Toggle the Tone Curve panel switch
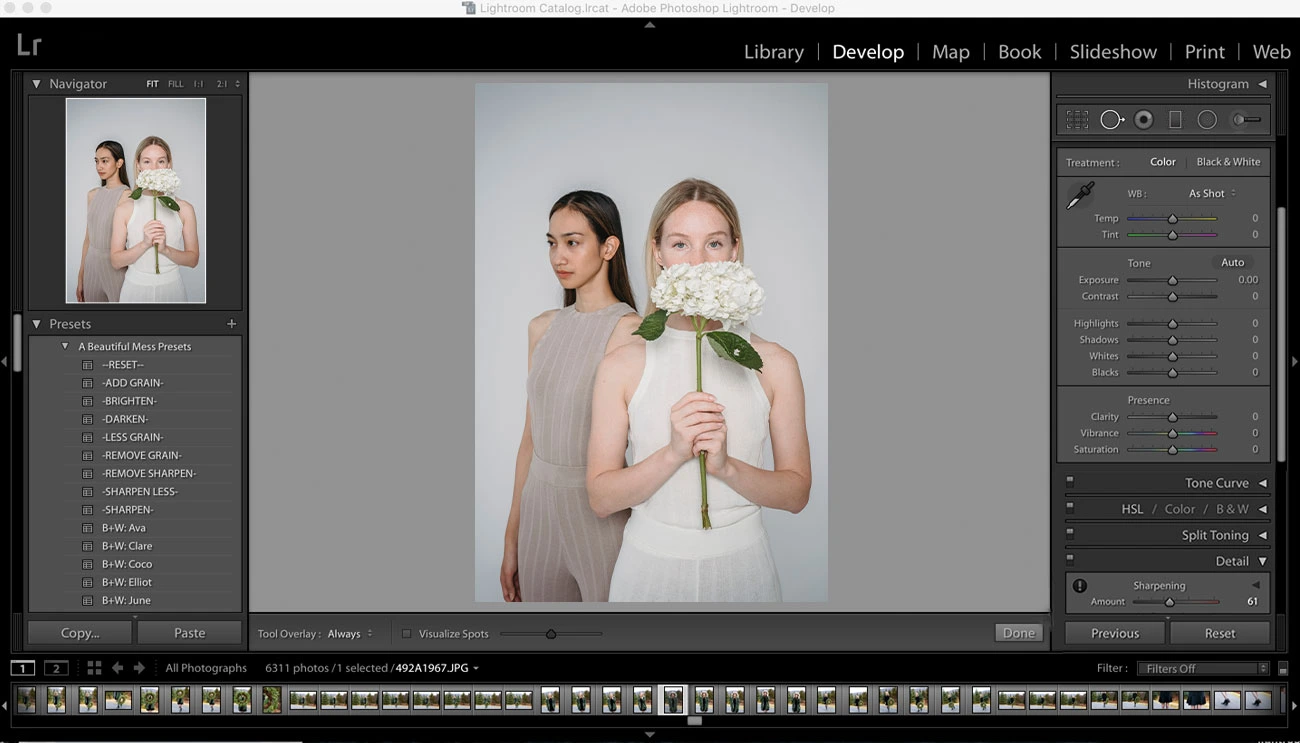1300x743 pixels. coord(1070,482)
